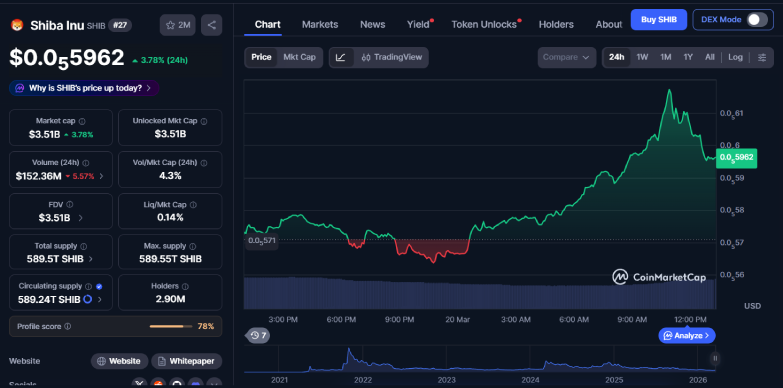Click the Profile score progress bar
Viewport: 783px width, 388px height.
pyautogui.click(x=171, y=327)
